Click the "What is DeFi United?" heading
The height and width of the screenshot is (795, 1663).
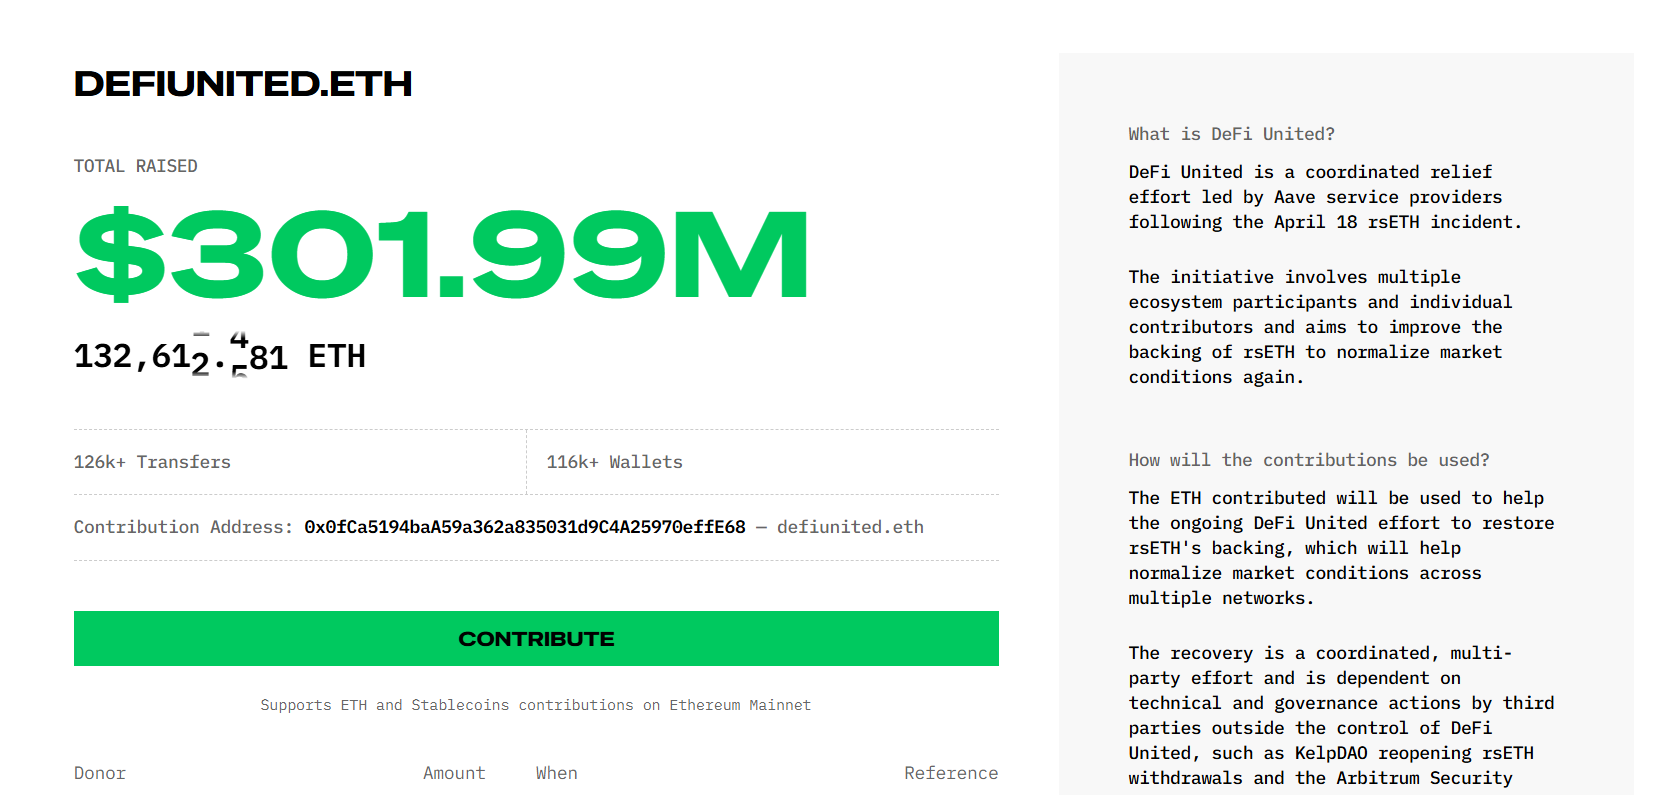pyautogui.click(x=1231, y=134)
